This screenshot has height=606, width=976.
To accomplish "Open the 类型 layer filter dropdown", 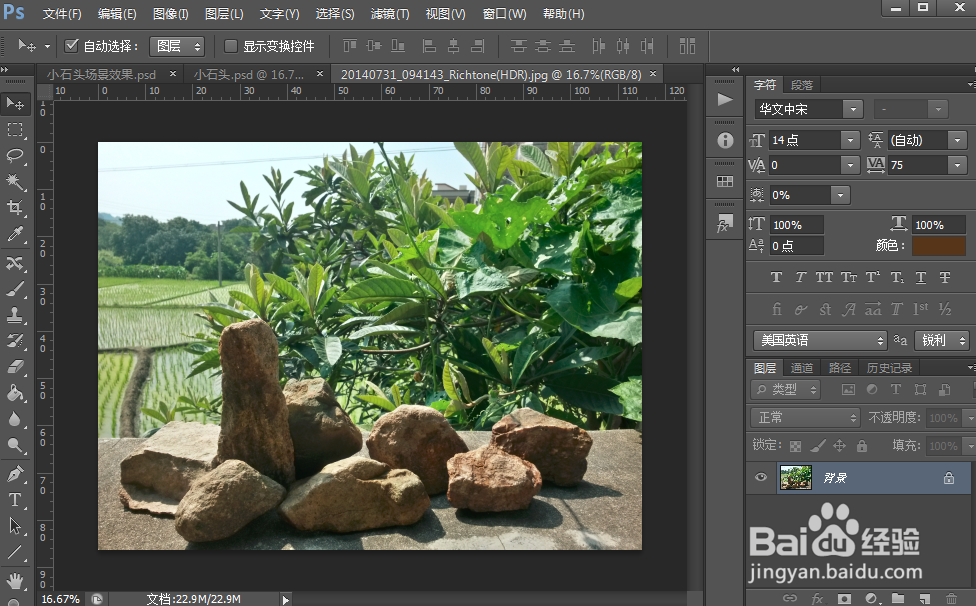I will [786, 389].
